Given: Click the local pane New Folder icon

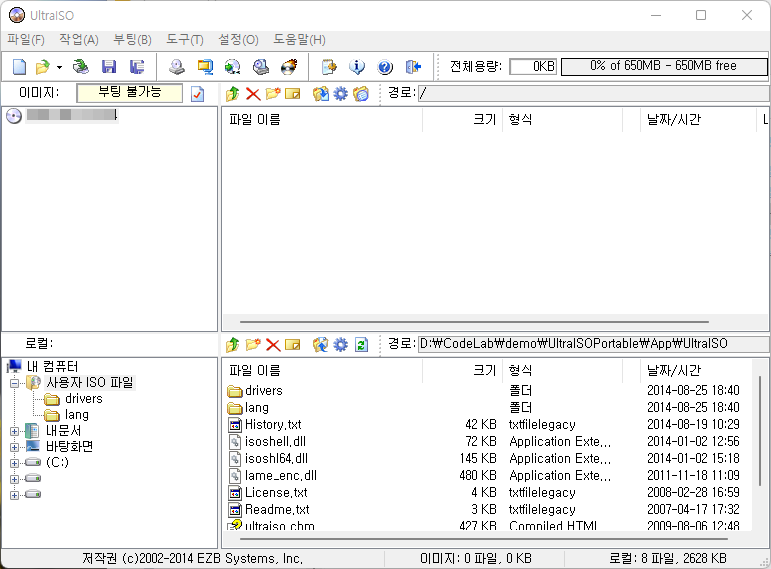Looking at the screenshot, I should (x=253, y=345).
